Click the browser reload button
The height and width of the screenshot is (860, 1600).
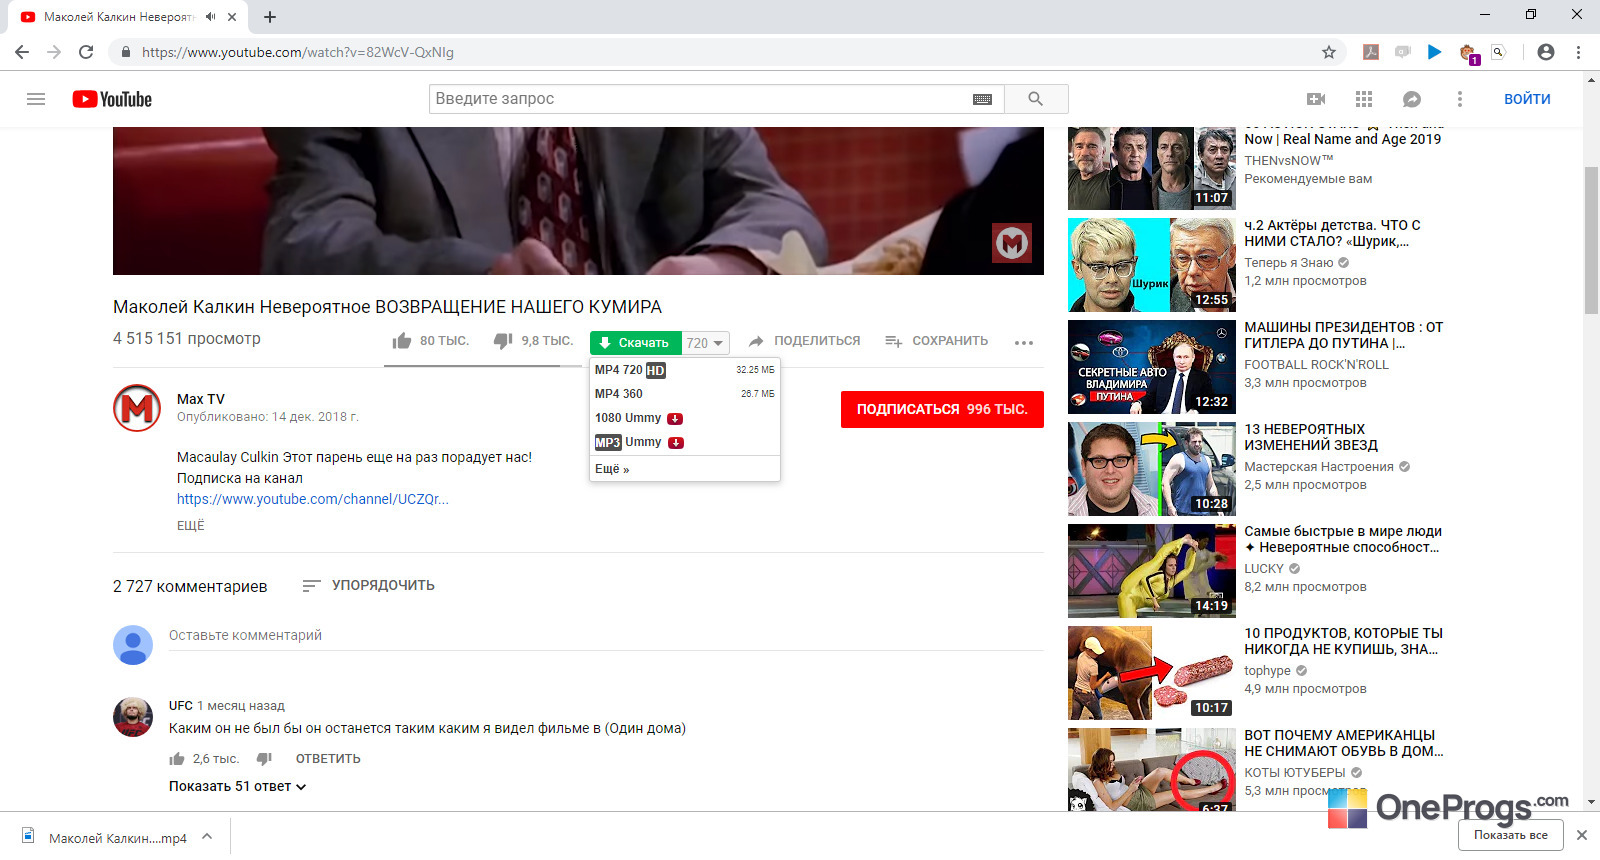point(86,52)
